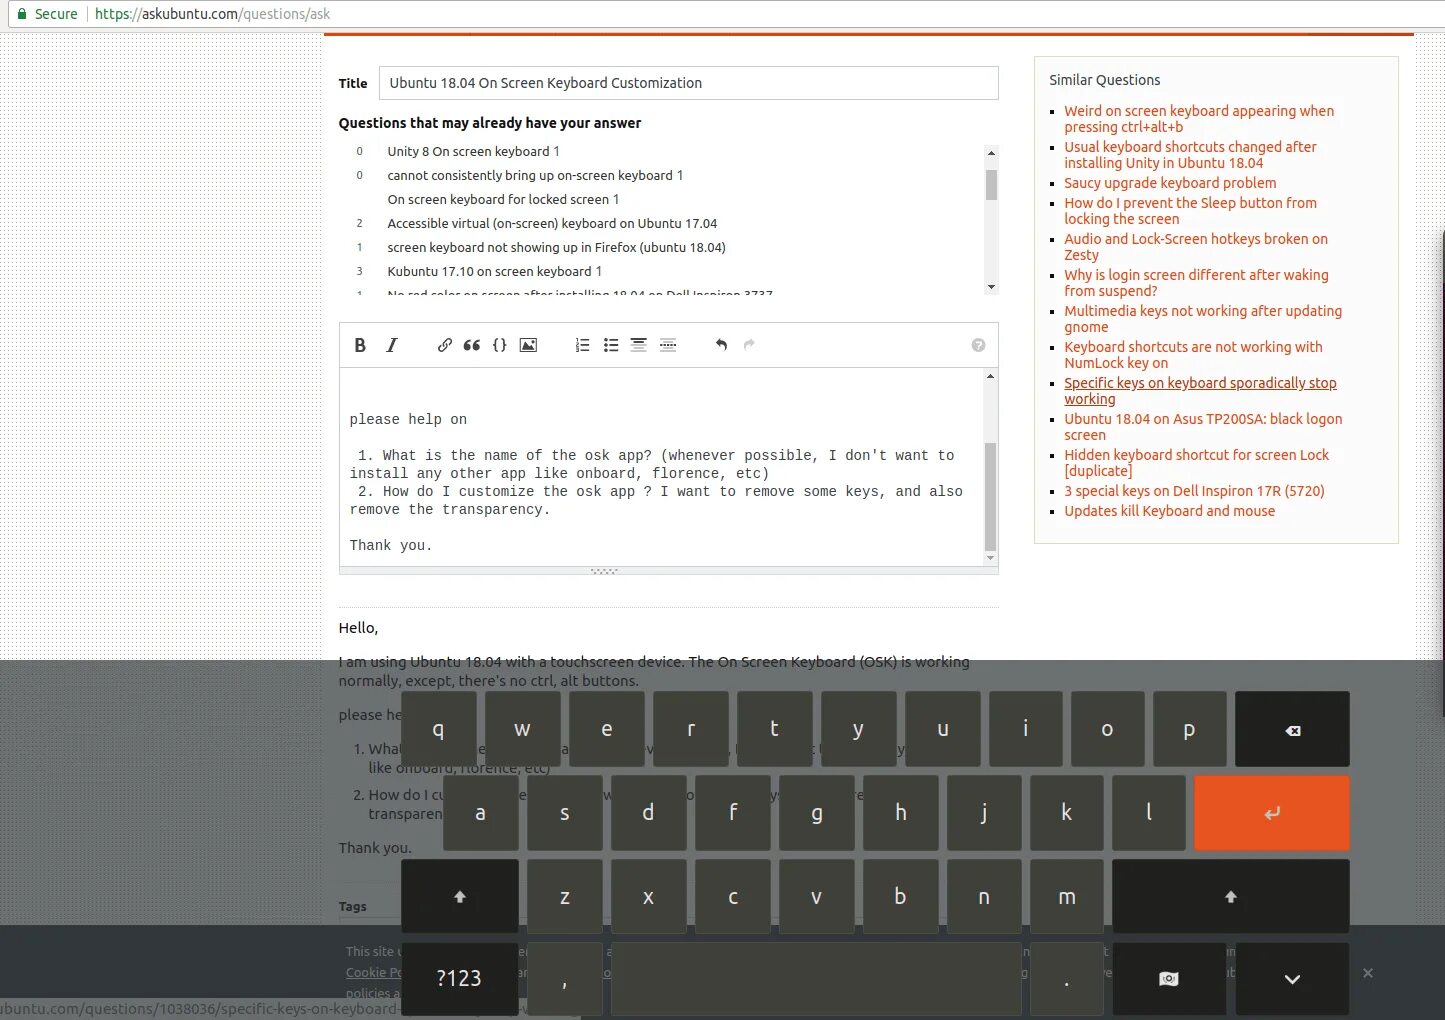Undo last edit in editor toolbar

click(x=721, y=345)
